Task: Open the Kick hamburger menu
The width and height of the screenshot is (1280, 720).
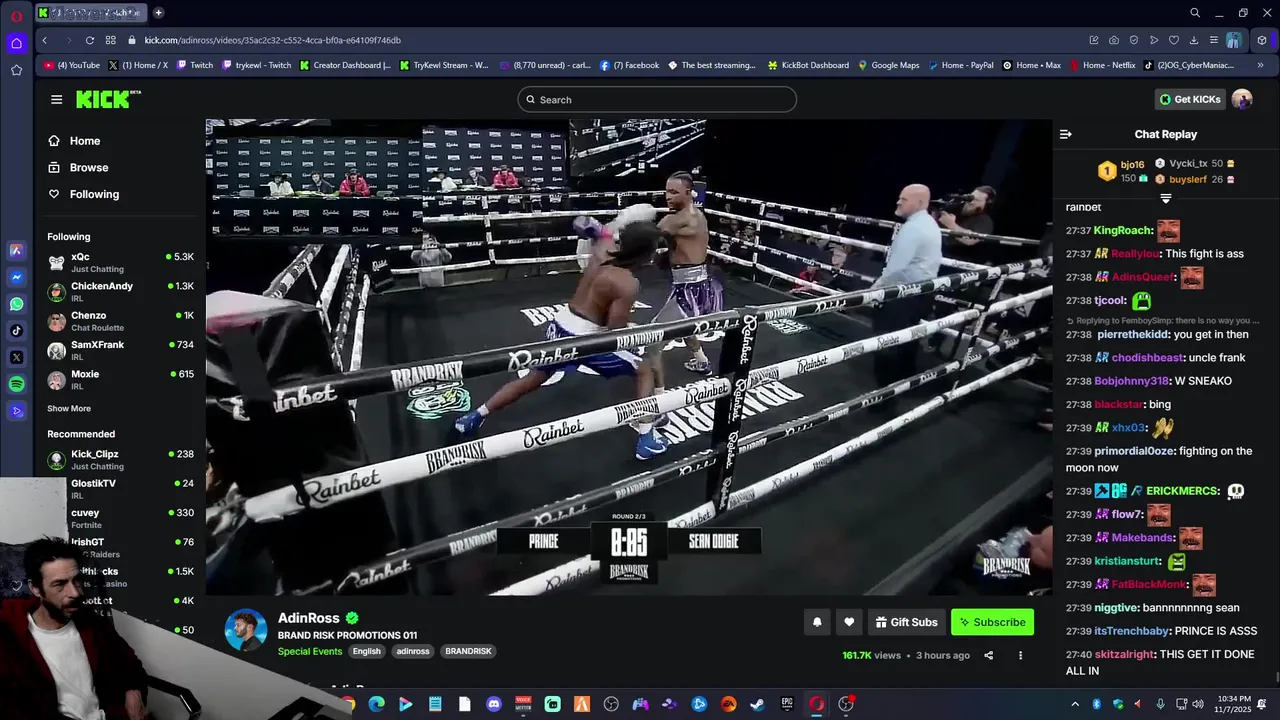Action: (56, 99)
